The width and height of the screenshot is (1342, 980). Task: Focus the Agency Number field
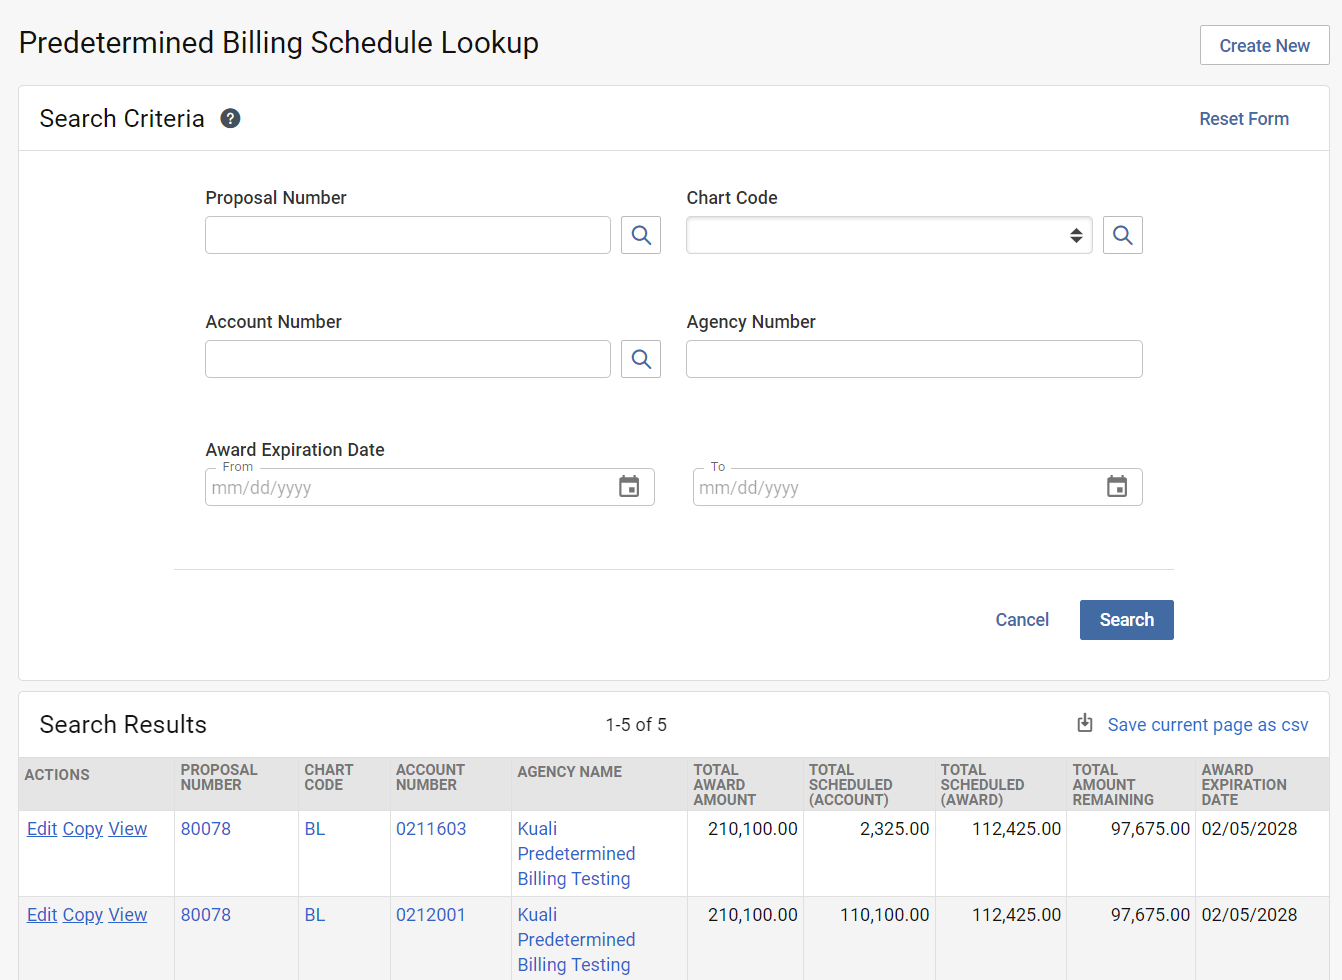point(914,359)
